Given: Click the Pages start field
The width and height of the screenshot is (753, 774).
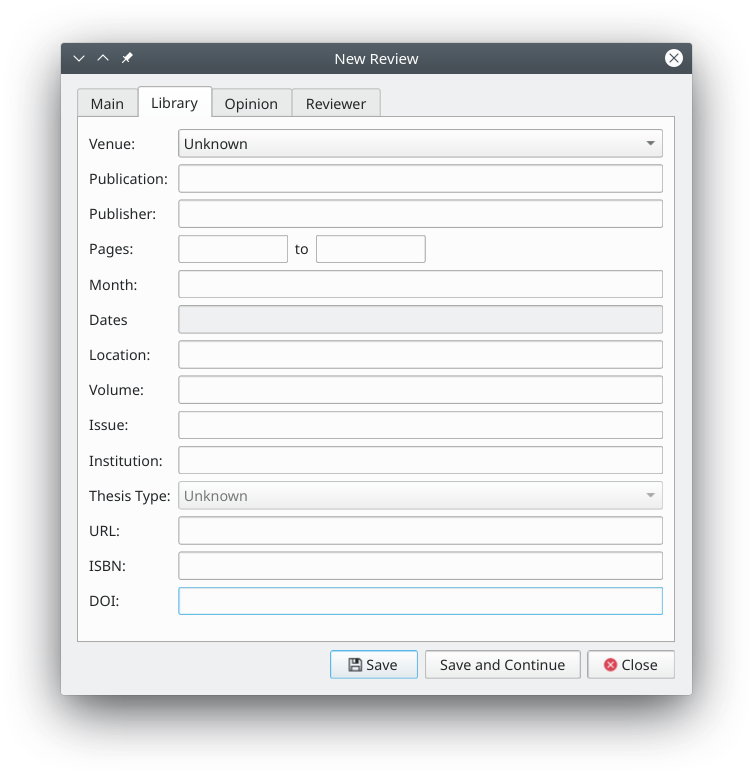Looking at the screenshot, I should point(233,249).
